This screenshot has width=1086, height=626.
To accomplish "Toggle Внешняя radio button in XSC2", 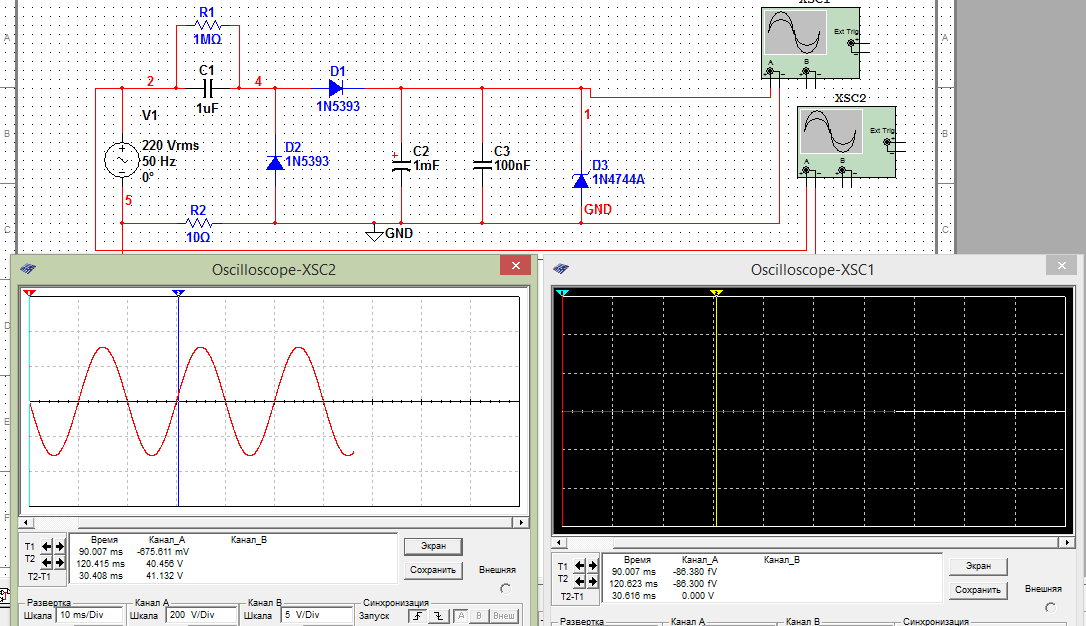I will (506, 589).
